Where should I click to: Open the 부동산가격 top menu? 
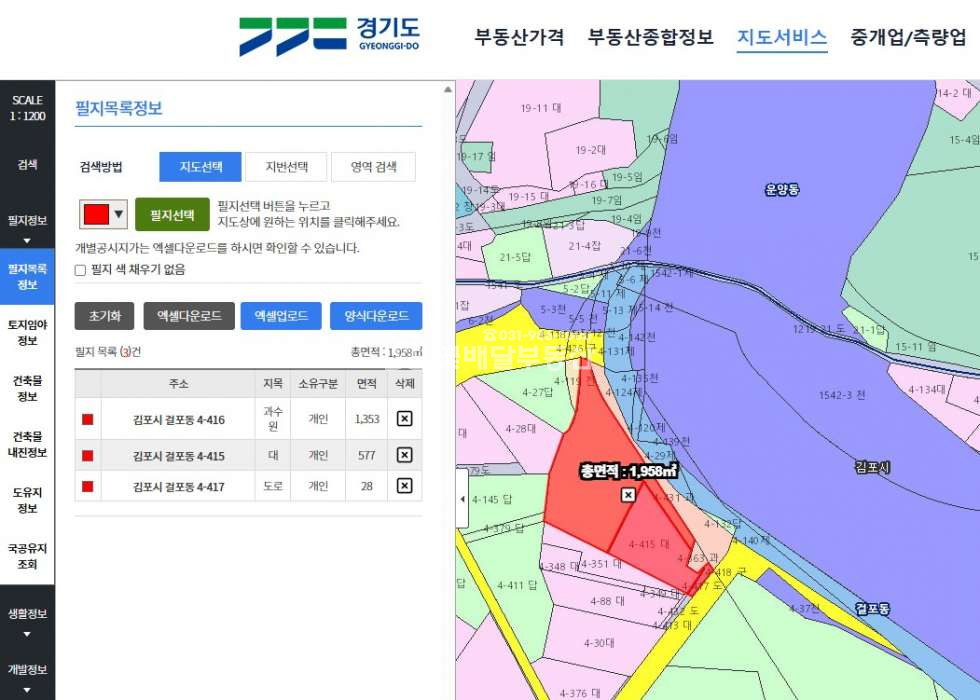(519, 38)
